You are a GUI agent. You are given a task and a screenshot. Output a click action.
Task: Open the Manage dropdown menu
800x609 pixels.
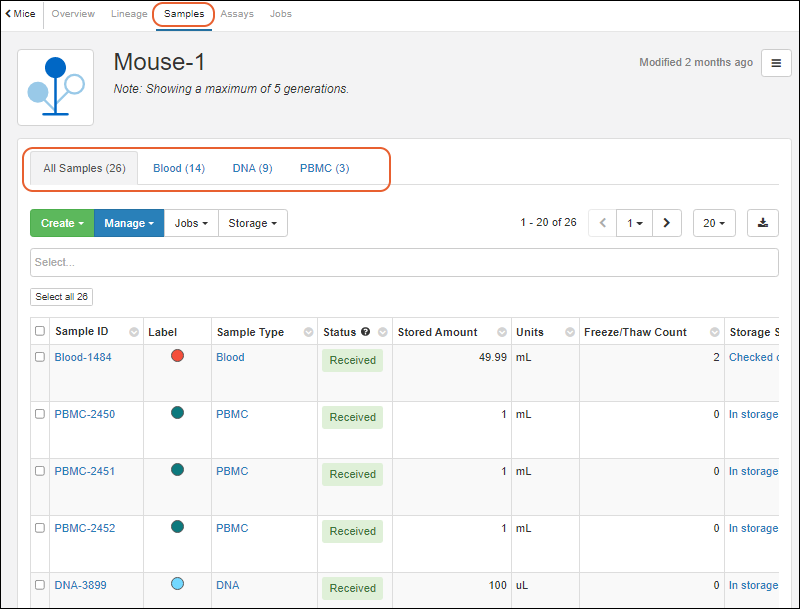point(129,223)
